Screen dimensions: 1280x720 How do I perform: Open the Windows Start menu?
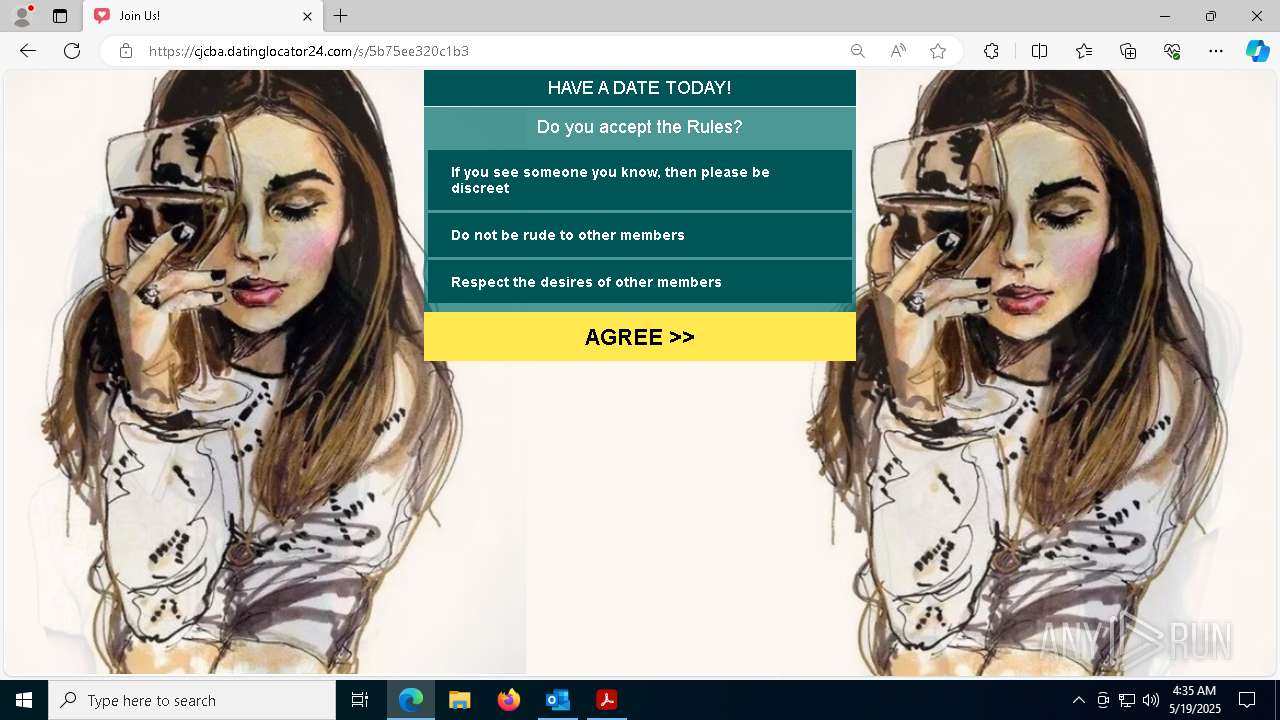pos(24,700)
